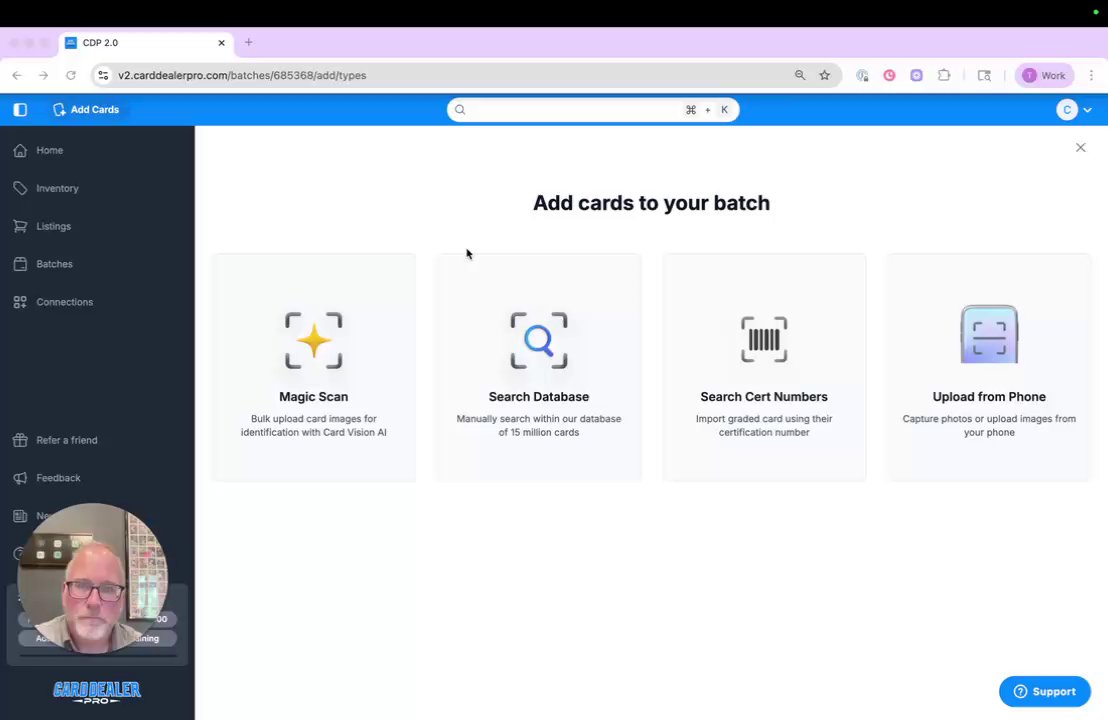Click the webcam video bubble
The image size is (1108, 720).
[x=93, y=578]
